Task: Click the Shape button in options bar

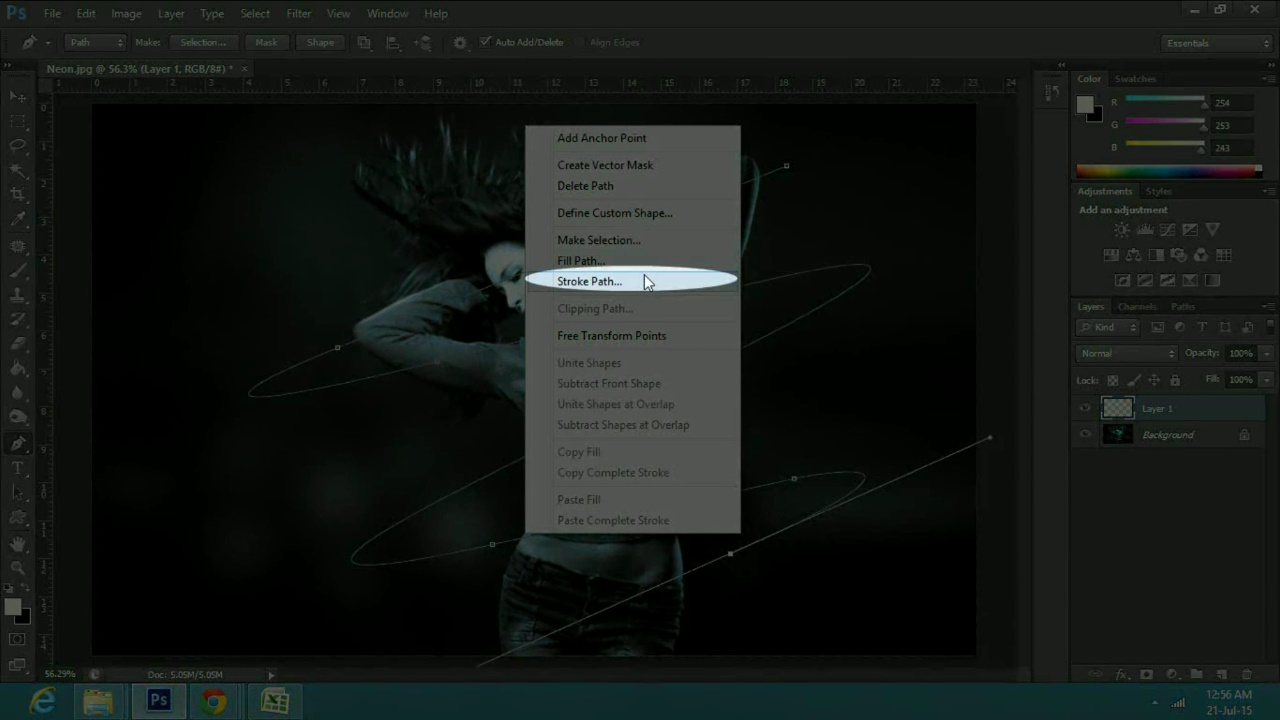Action: [320, 43]
